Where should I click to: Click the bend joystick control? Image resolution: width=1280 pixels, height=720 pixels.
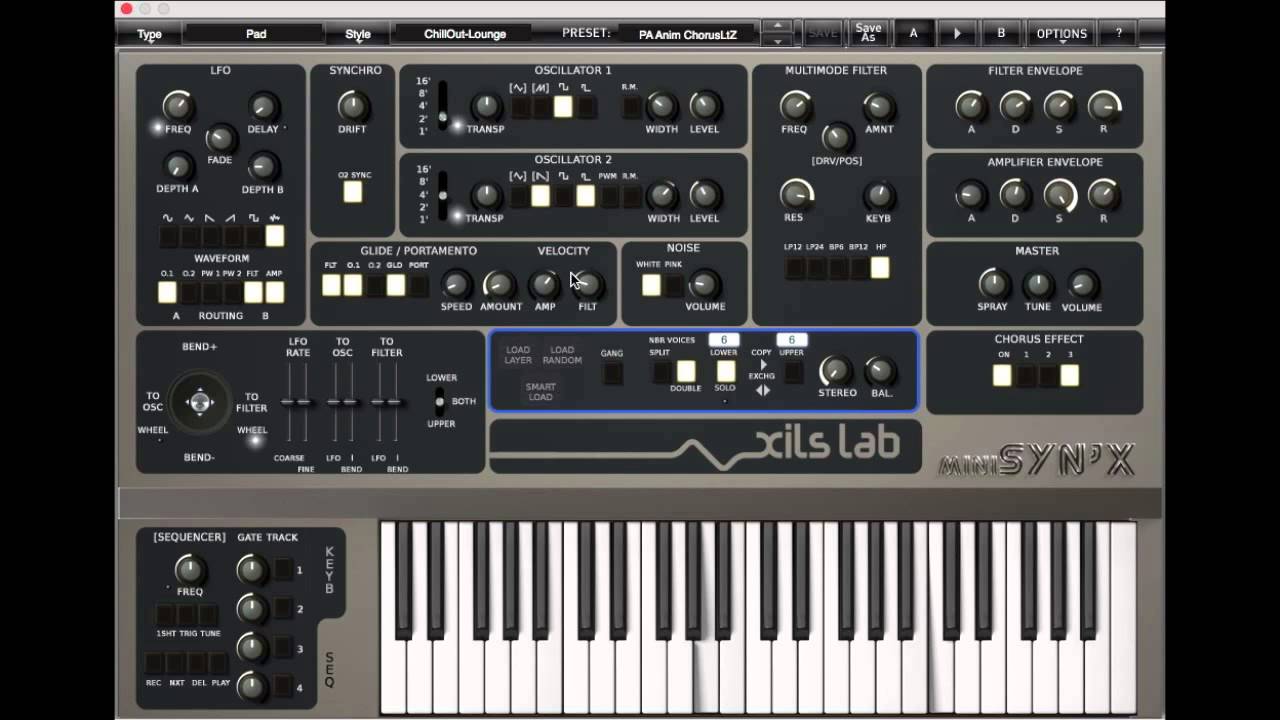click(200, 403)
